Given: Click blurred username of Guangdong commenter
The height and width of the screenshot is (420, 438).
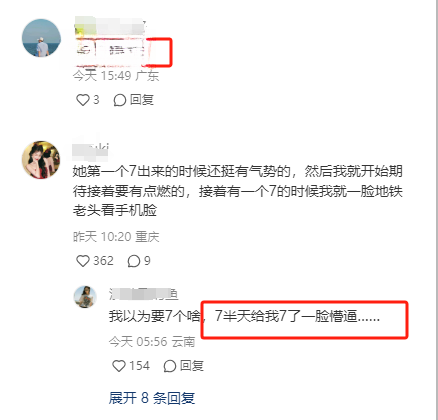Looking at the screenshot, I should [110, 25].
